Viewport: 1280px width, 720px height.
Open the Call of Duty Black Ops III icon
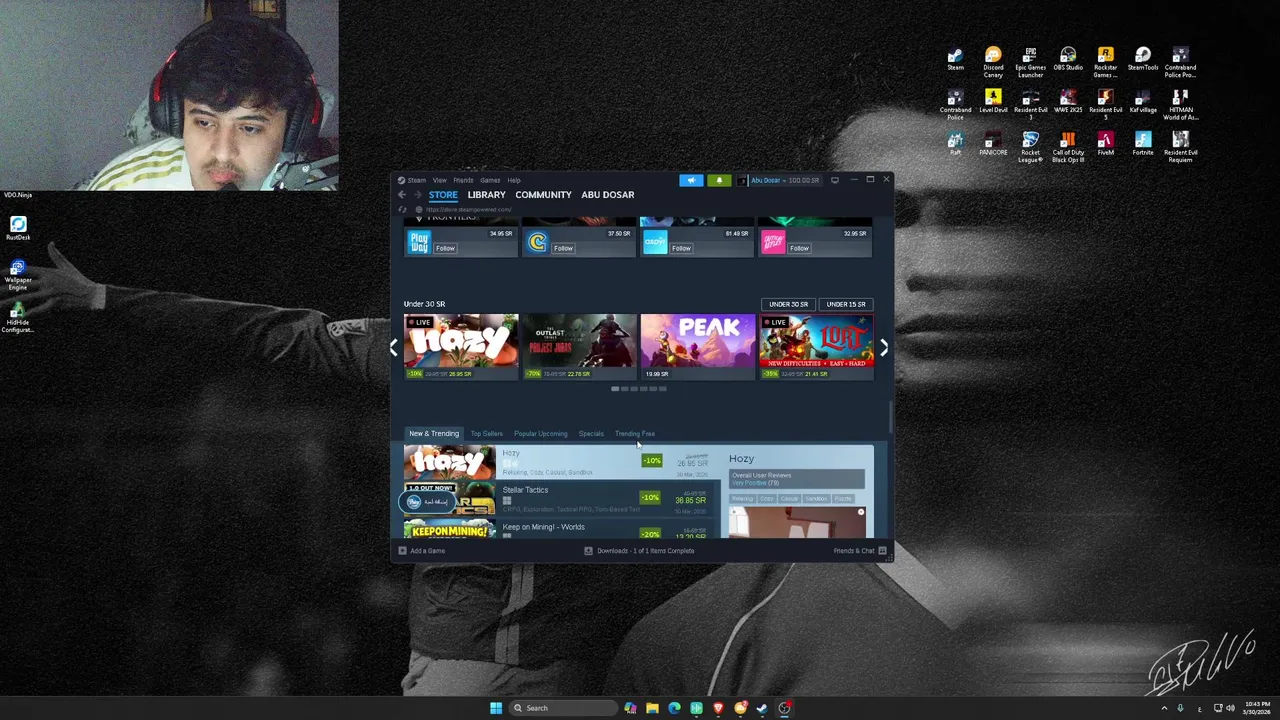click(x=1068, y=146)
